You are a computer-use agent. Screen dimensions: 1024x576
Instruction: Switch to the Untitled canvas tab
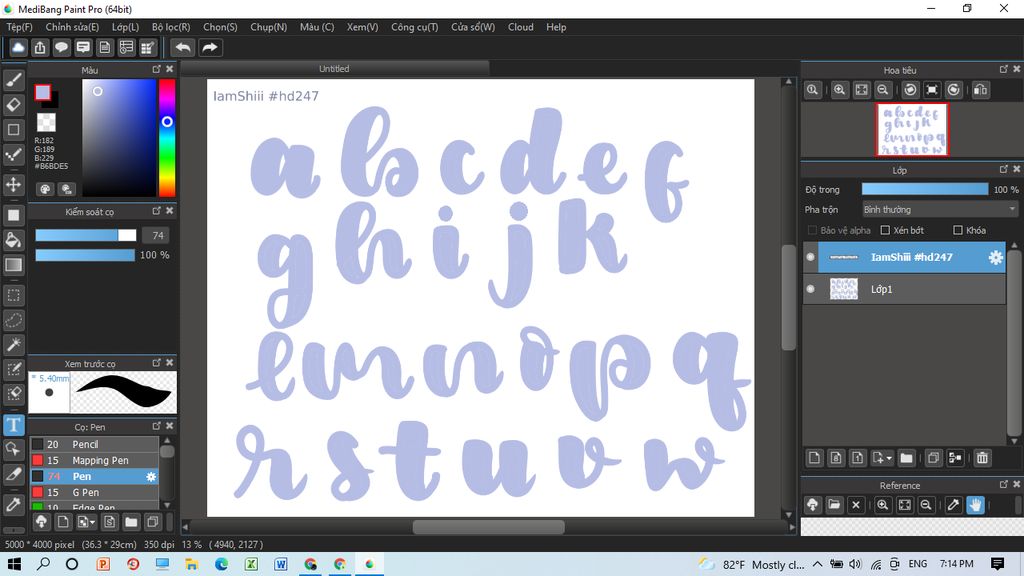pos(334,69)
